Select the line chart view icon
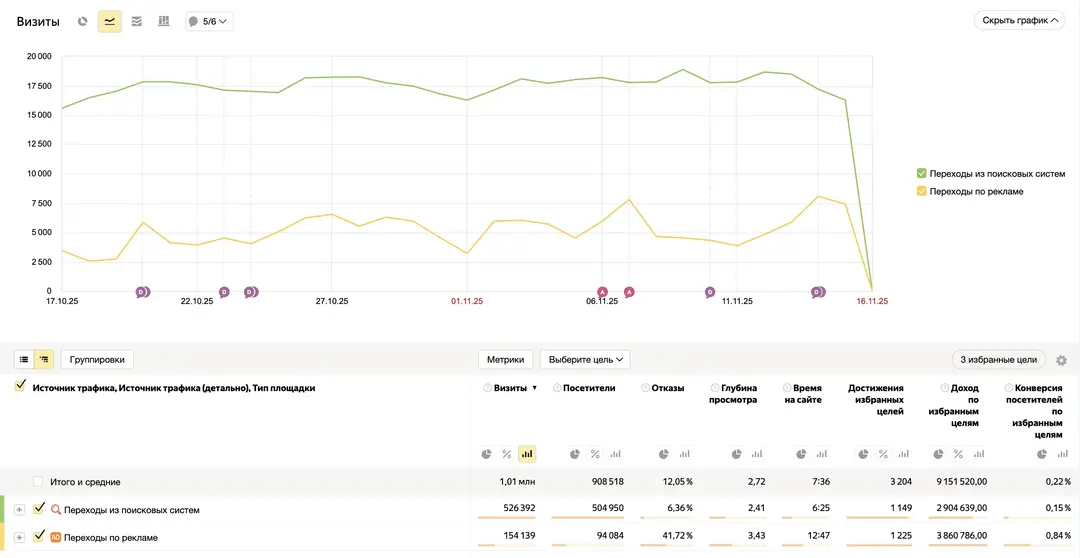Image resolution: width=1080 pixels, height=558 pixels. (x=110, y=21)
